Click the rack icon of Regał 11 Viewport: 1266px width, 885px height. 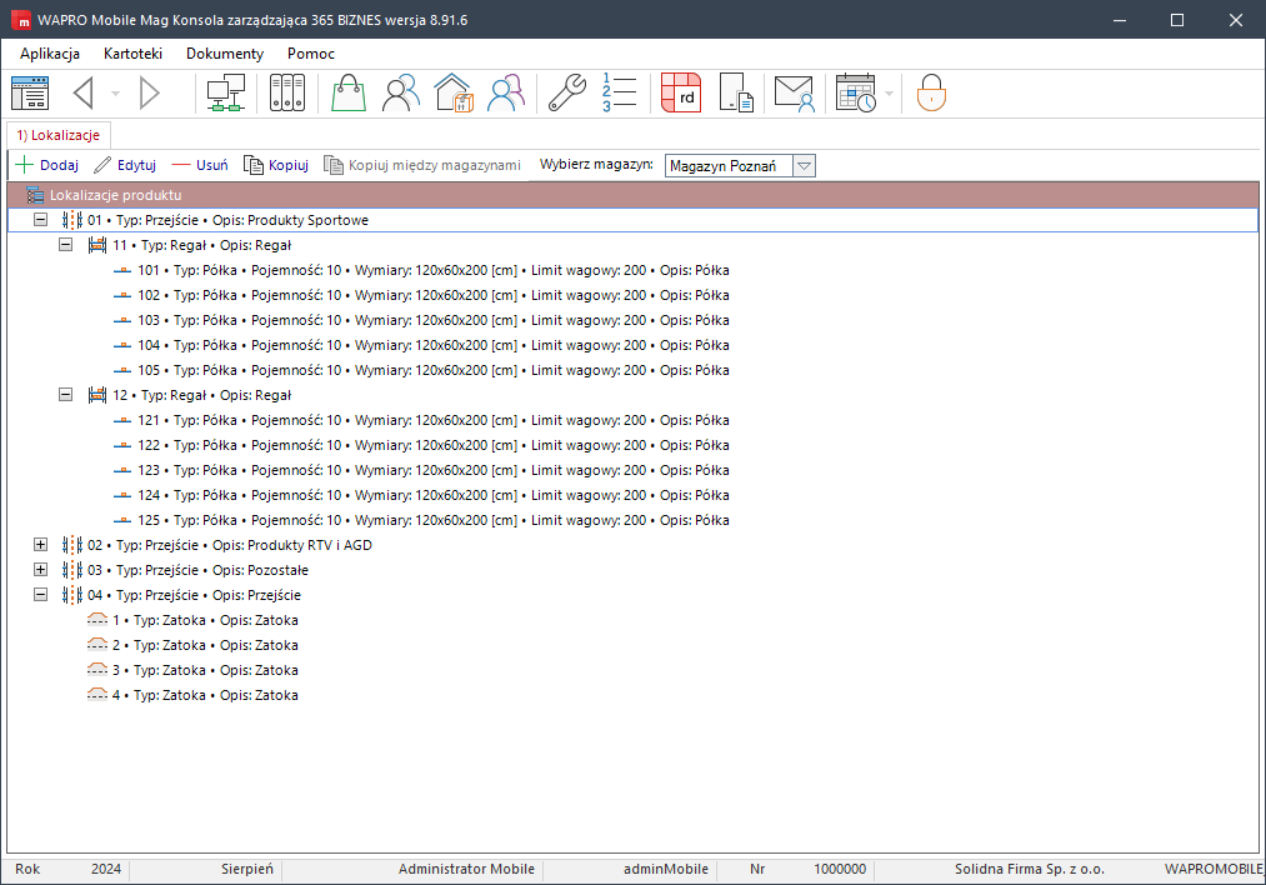pyautogui.click(x=97, y=245)
